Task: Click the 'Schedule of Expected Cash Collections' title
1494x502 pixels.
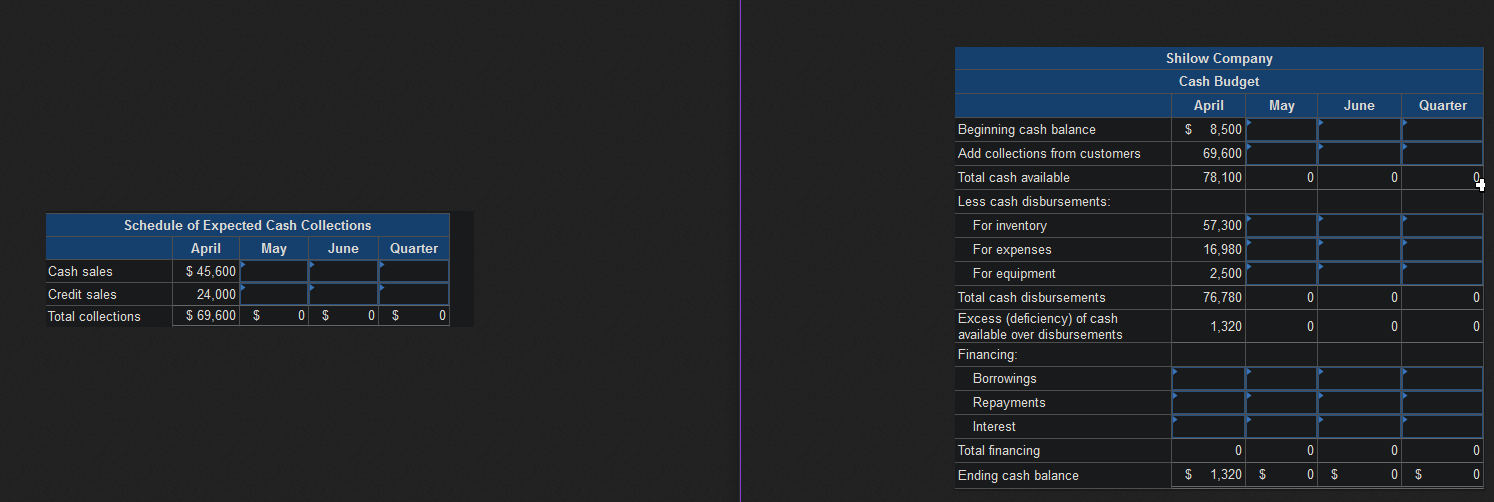Action: coord(247,225)
